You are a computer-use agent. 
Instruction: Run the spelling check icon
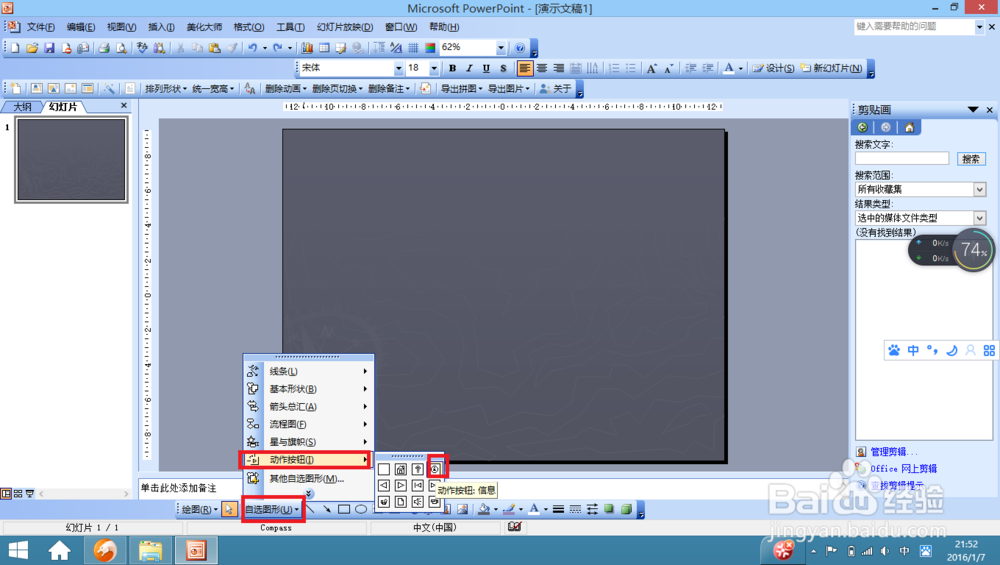[142, 48]
